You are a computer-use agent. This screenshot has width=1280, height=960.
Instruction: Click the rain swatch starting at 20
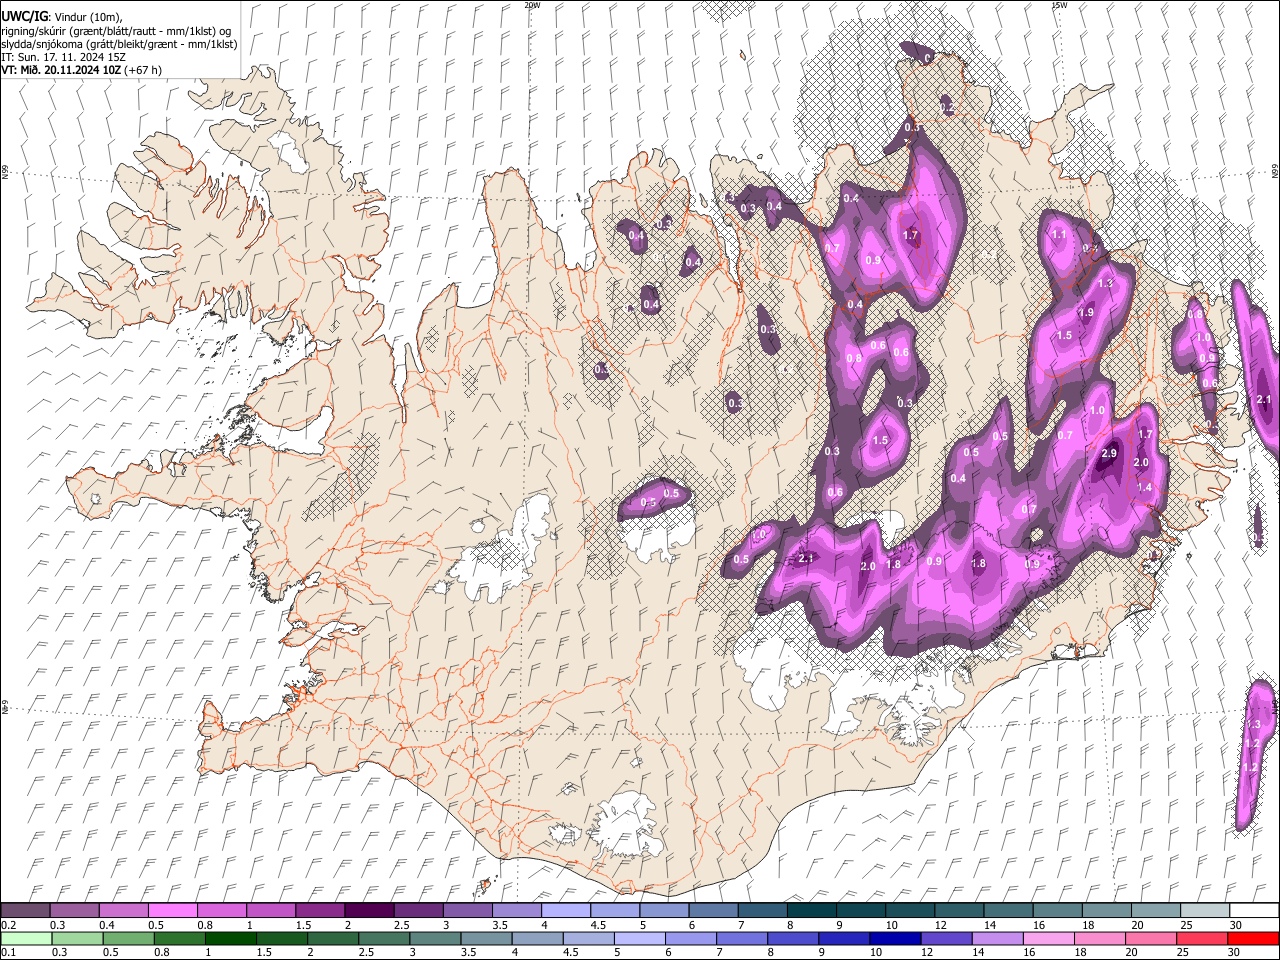coord(1151,938)
